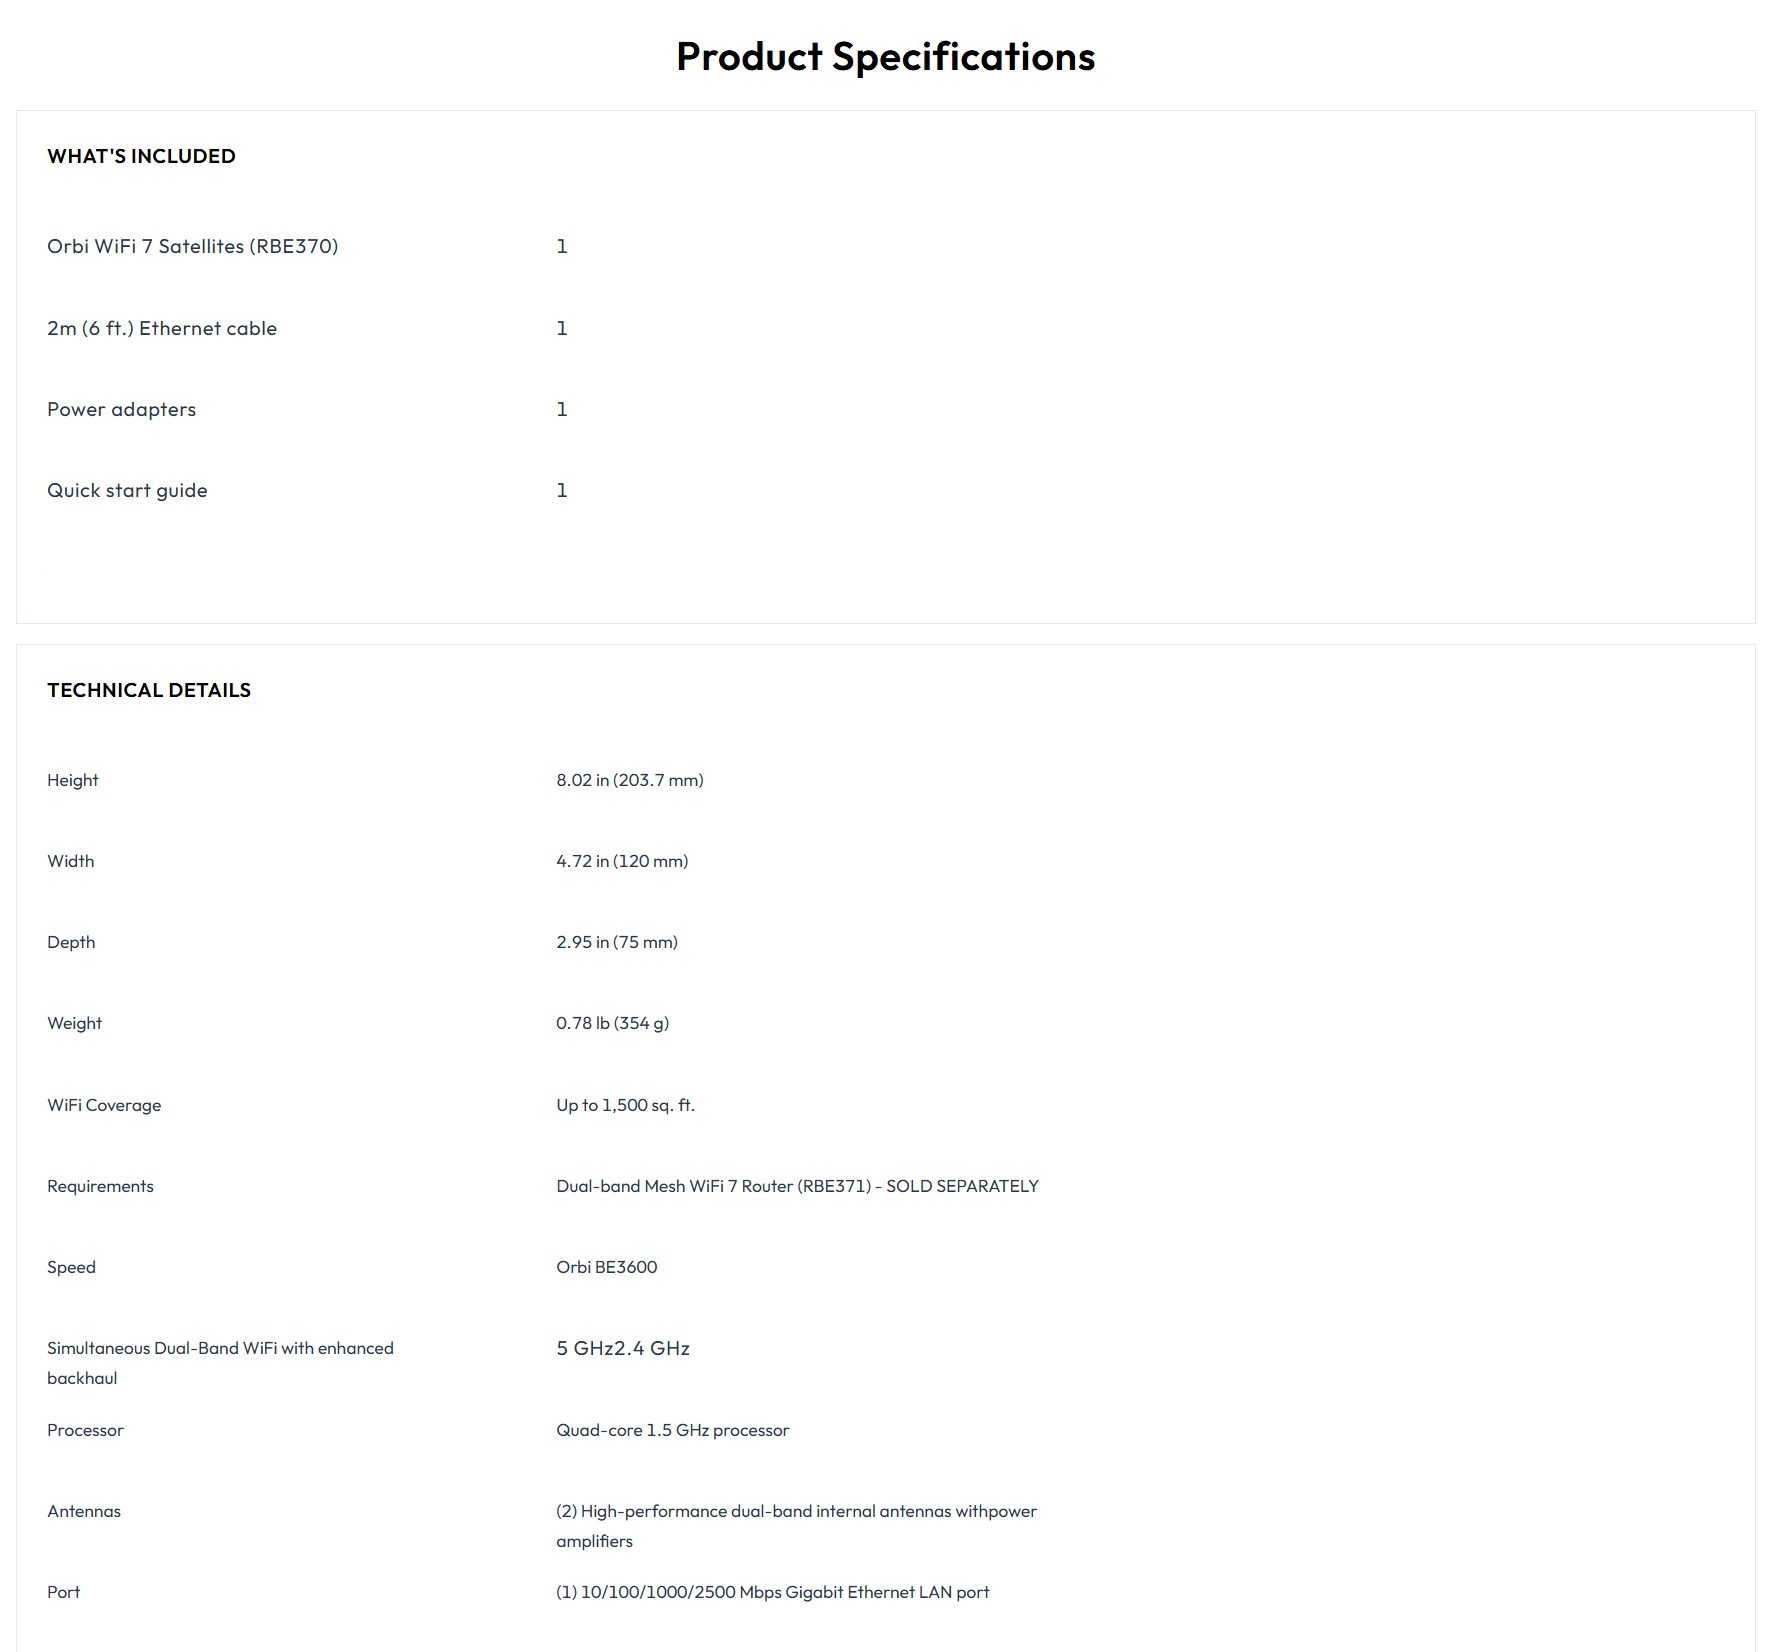Click the Power adapters label
The width and height of the screenshot is (1777, 1652).
tap(121, 409)
